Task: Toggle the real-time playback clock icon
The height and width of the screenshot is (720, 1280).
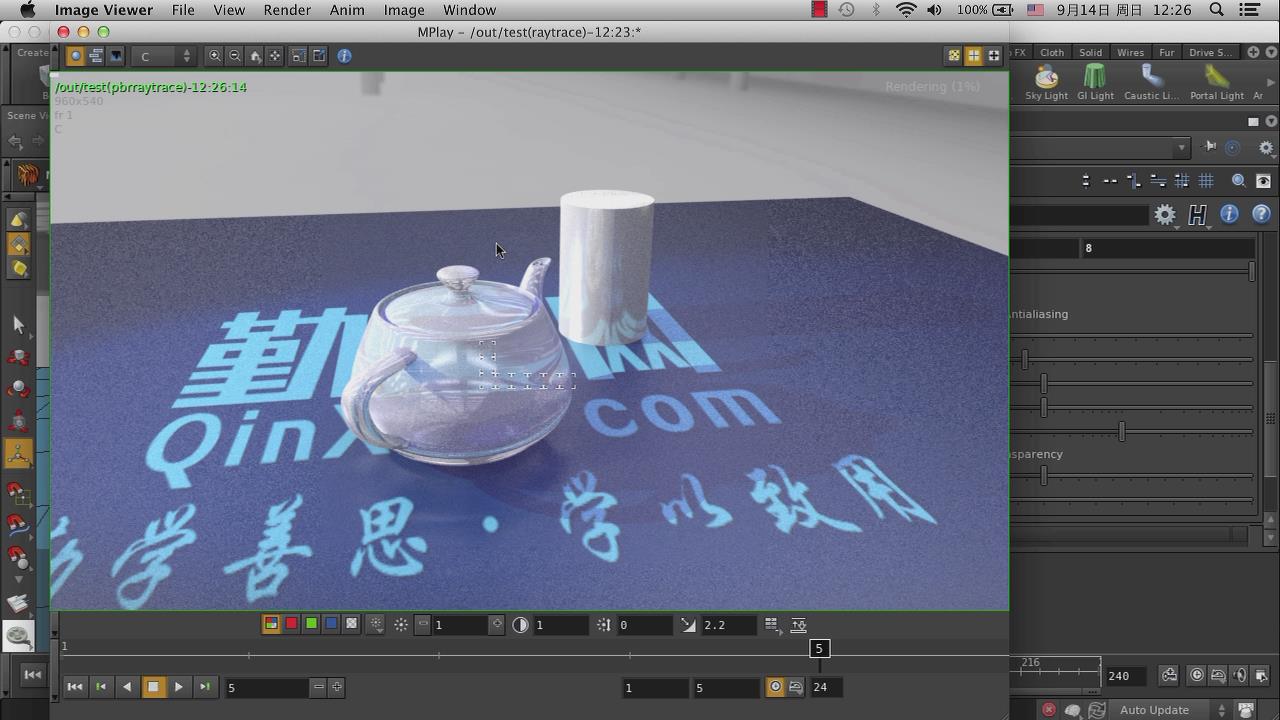Action: [775, 687]
